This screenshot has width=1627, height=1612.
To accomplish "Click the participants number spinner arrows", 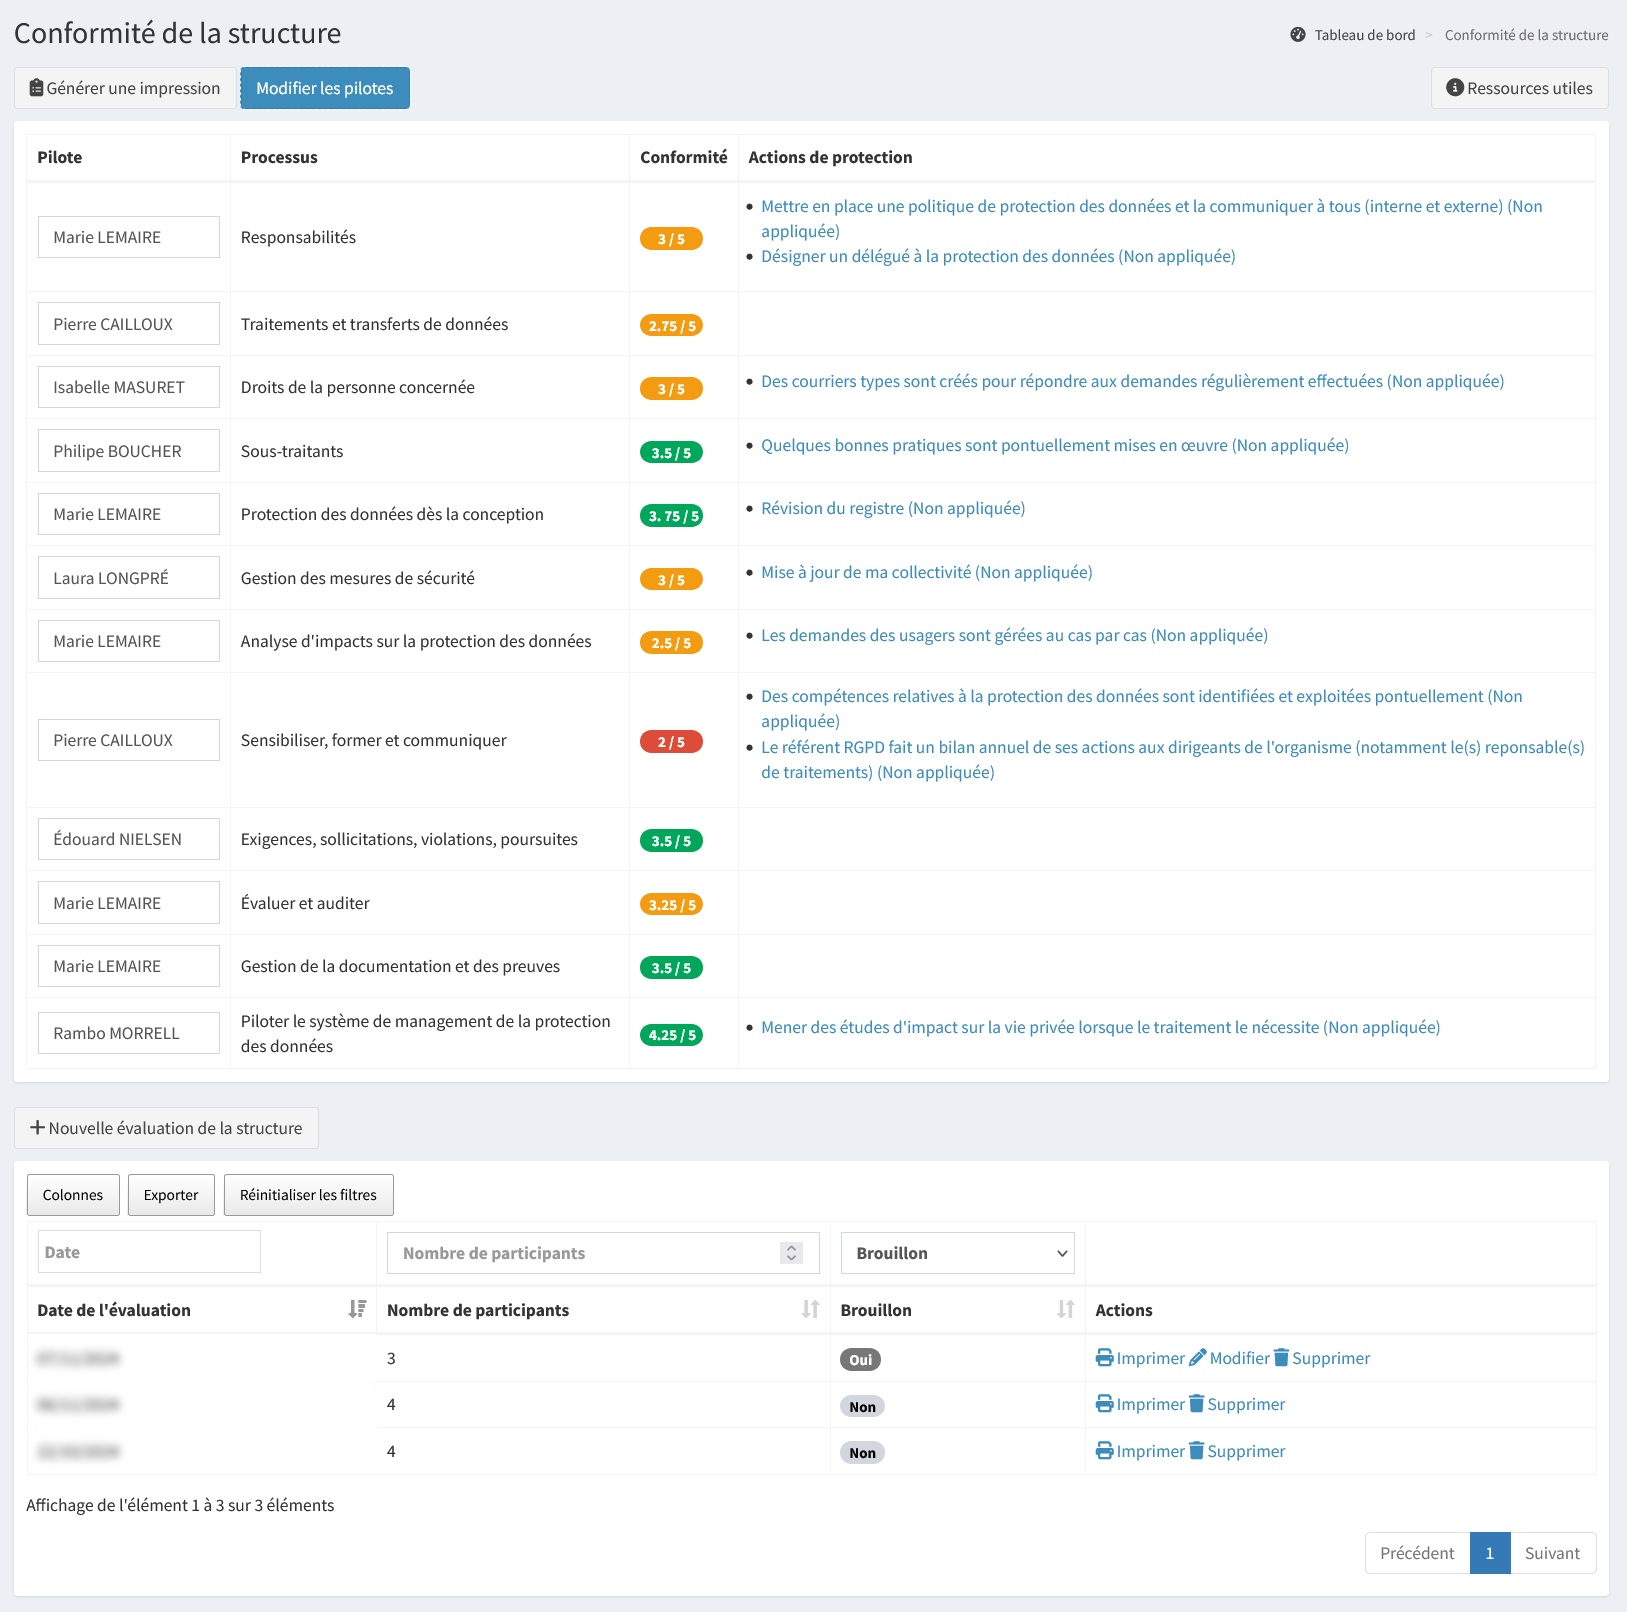I will (791, 1253).
